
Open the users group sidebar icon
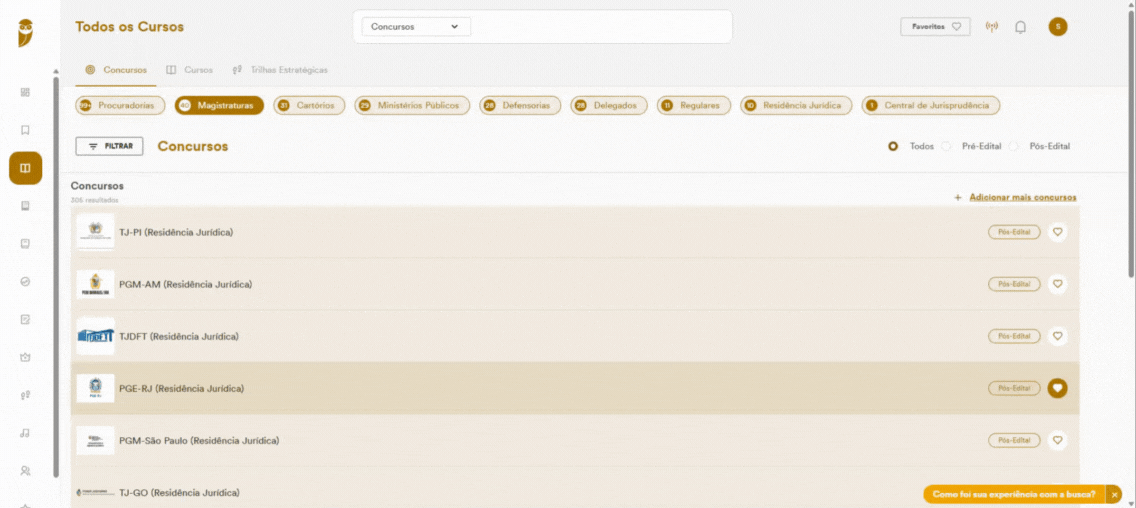coord(25,470)
